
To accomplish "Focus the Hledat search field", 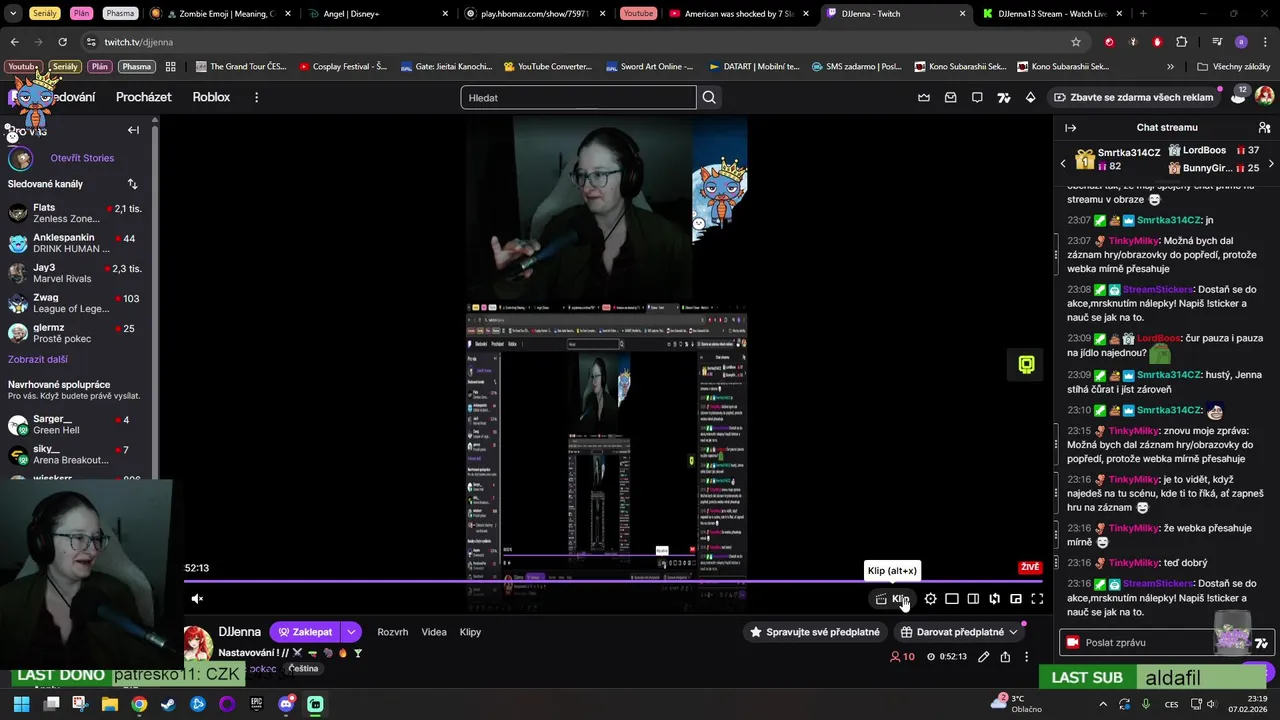I will [578, 97].
